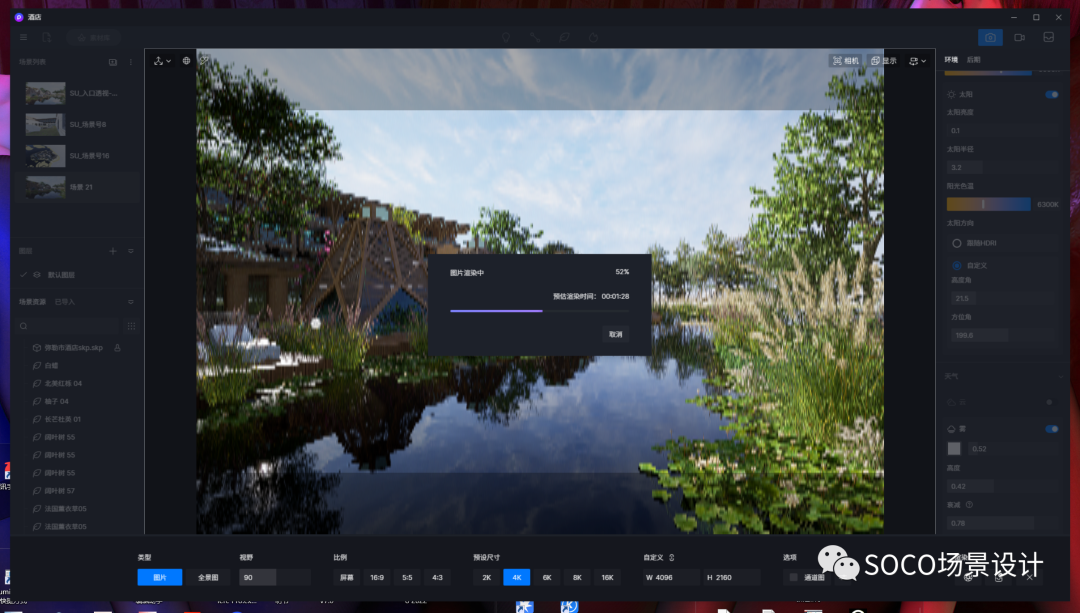Image resolution: width=1080 pixels, height=613 pixels.
Task: Select 全景图 panorama render type
Action: point(208,577)
